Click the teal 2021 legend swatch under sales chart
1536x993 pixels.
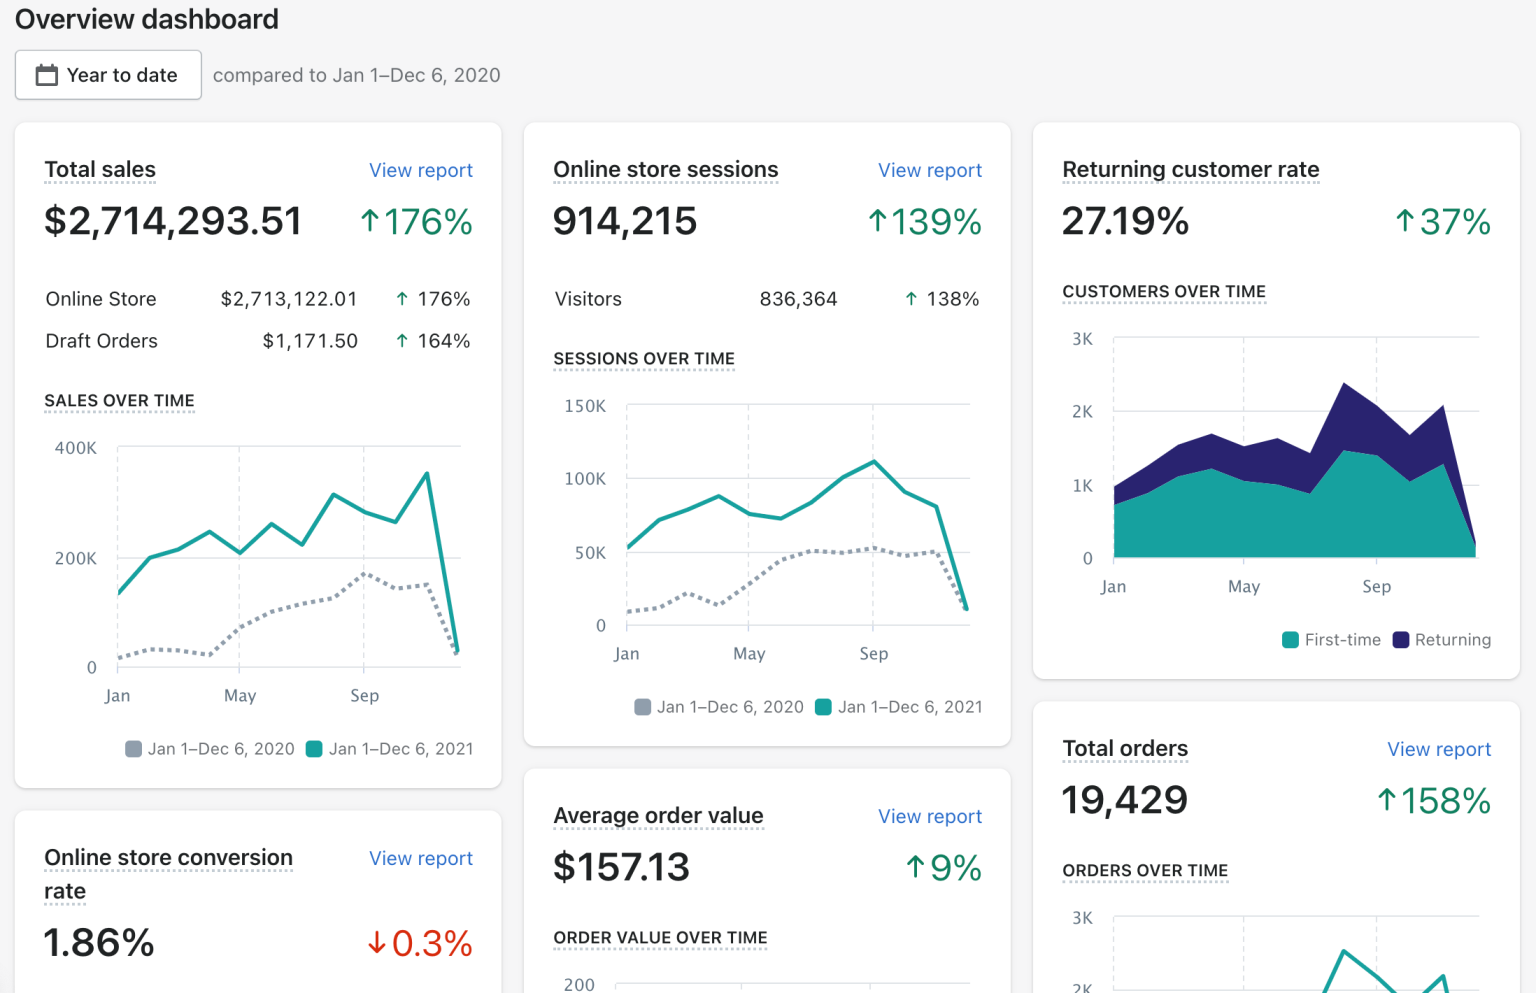tap(314, 749)
